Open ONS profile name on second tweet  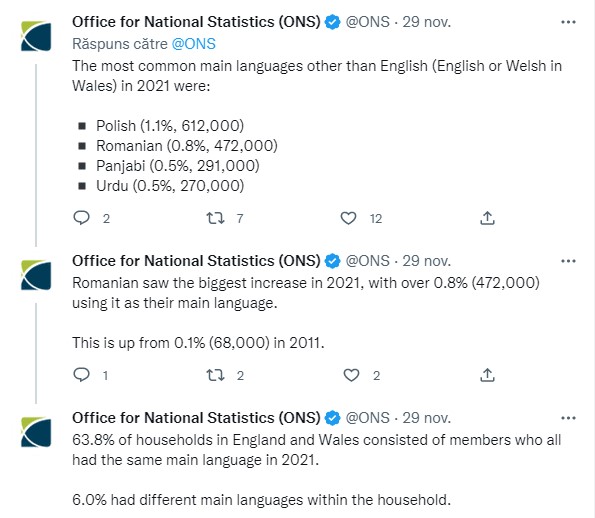[196, 261]
